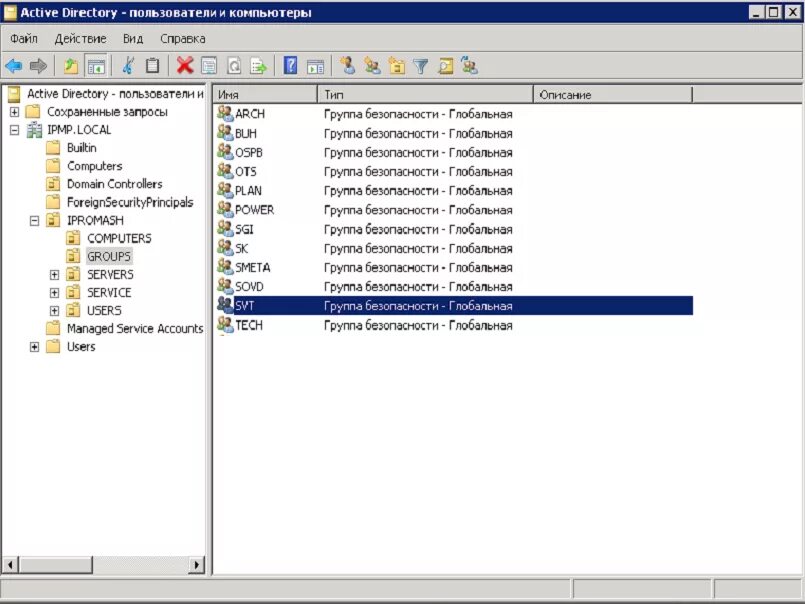Click the SERVICE folder icon
Image resolution: width=805 pixels, height=604 pixels.
pyautogui.click(x=73, y=292)
